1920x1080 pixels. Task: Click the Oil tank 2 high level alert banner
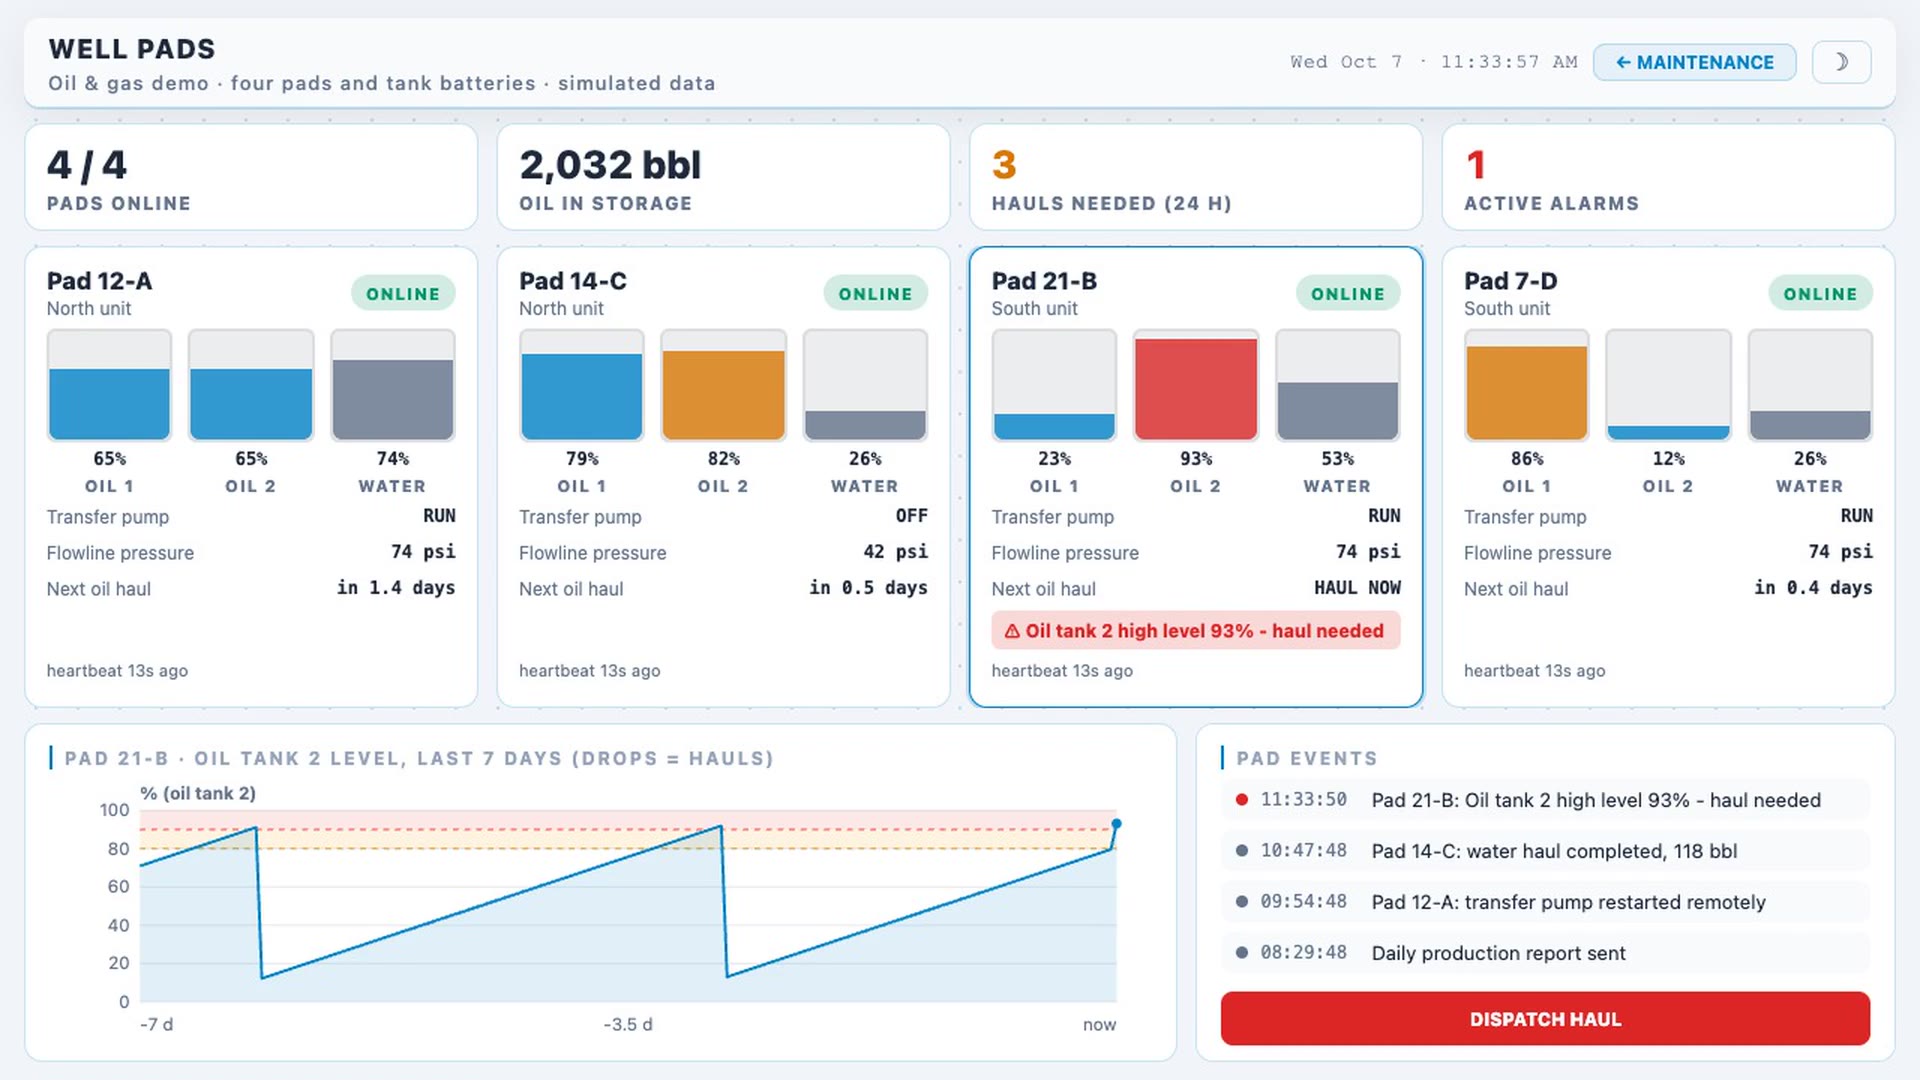(x=1195, y=631)
